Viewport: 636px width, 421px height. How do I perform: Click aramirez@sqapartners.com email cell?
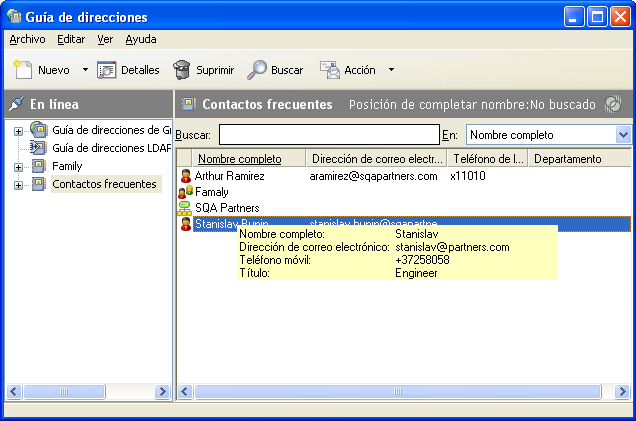[373, 176]
